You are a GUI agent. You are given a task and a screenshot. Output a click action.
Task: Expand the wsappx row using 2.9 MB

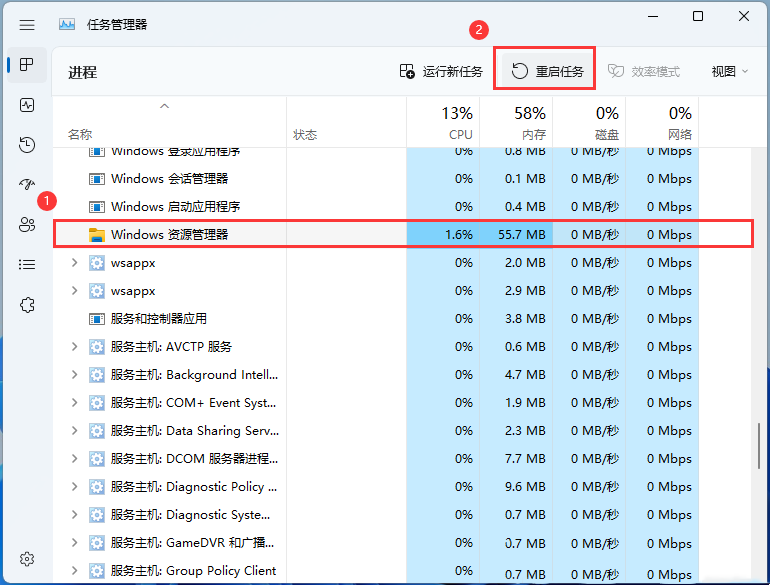[75, 291]
